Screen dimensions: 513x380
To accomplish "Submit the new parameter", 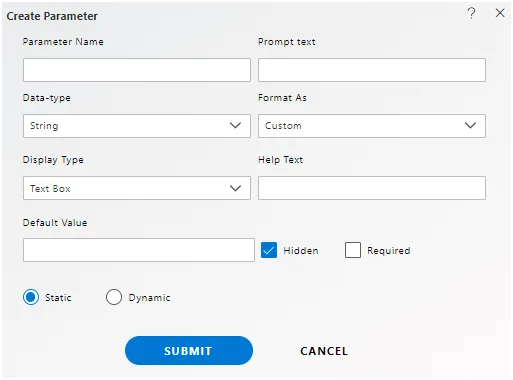I will coord(189,351).
